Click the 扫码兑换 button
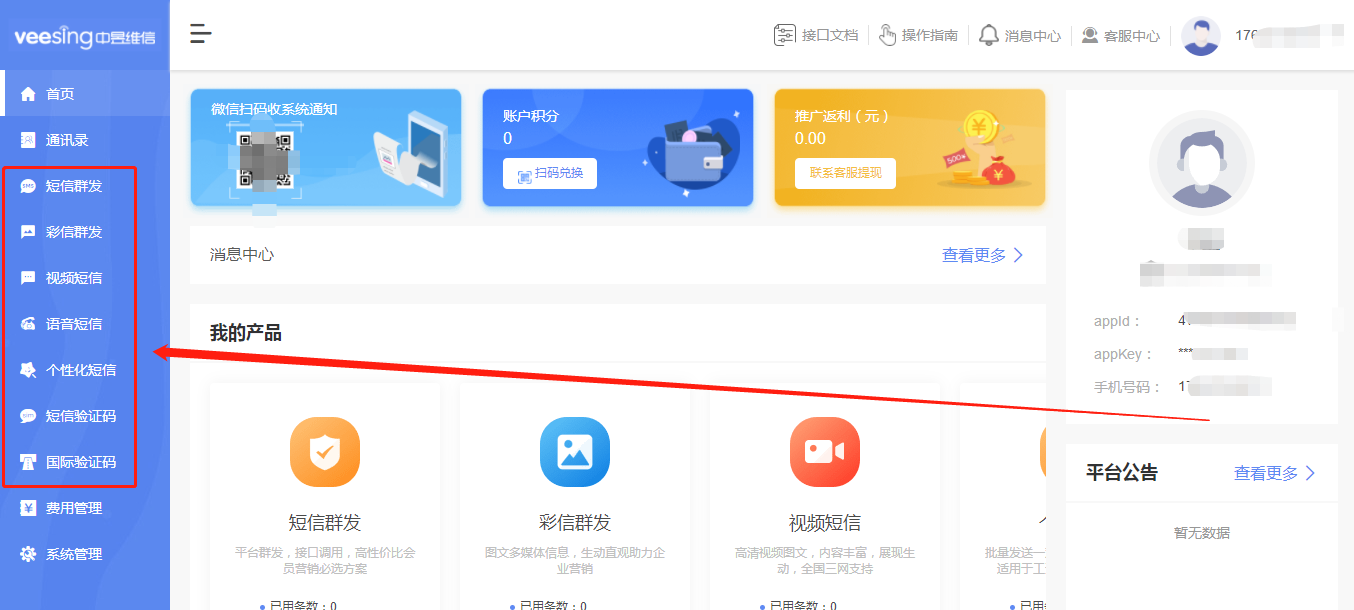Screen dimensions: 1354x610 (549, 173)
